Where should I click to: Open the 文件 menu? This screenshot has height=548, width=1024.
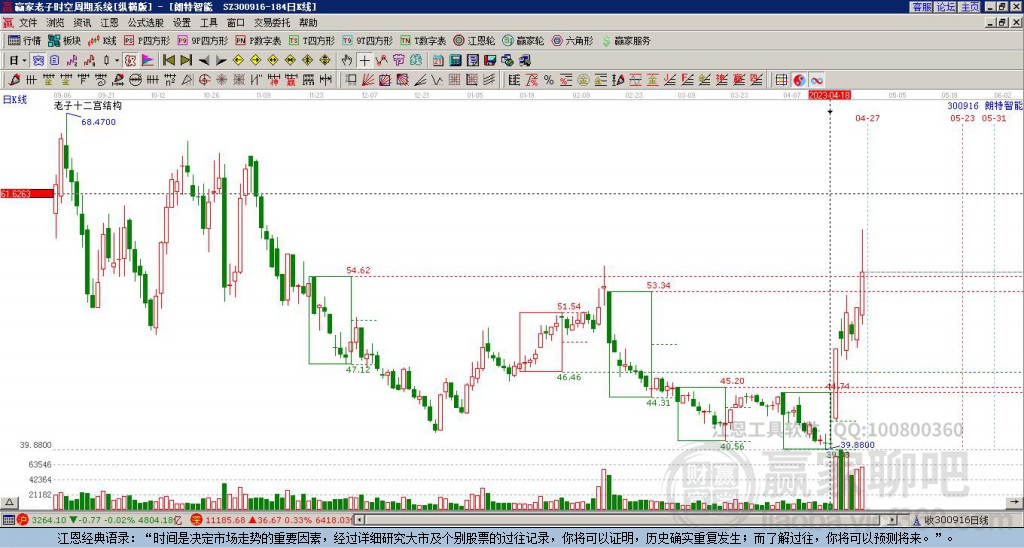coord(27,23)
